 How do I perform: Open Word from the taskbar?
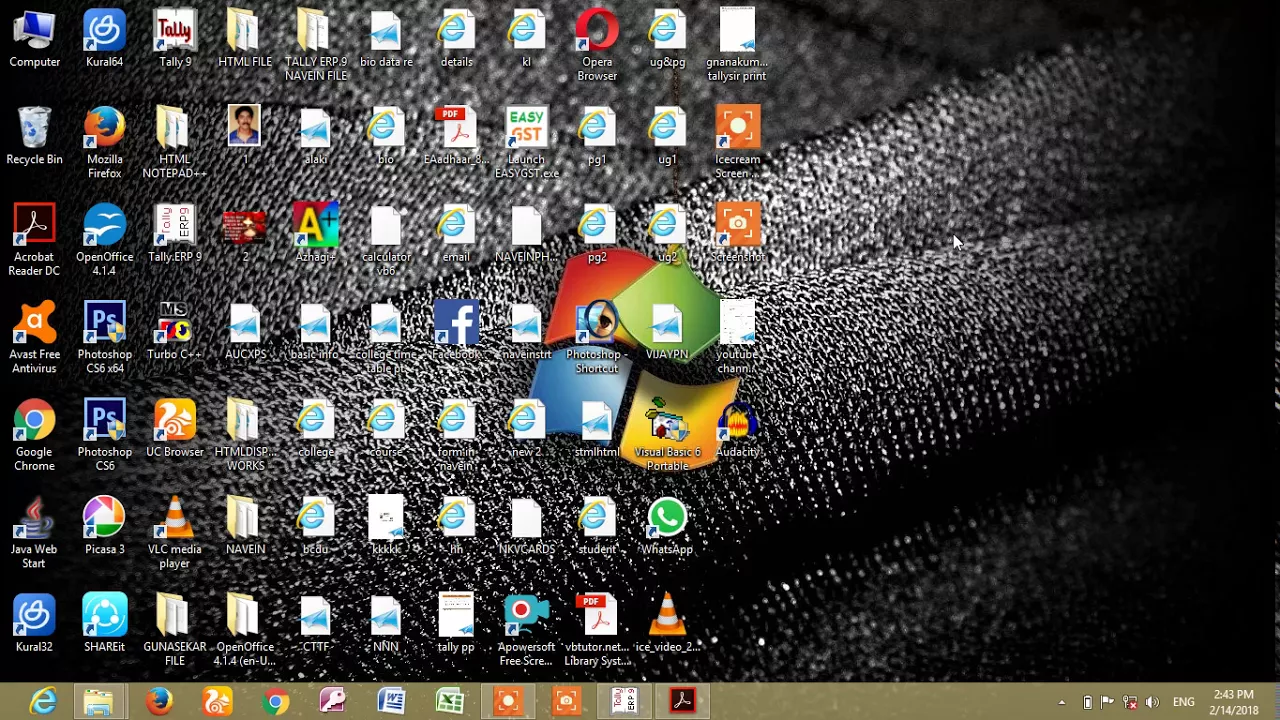391,702
